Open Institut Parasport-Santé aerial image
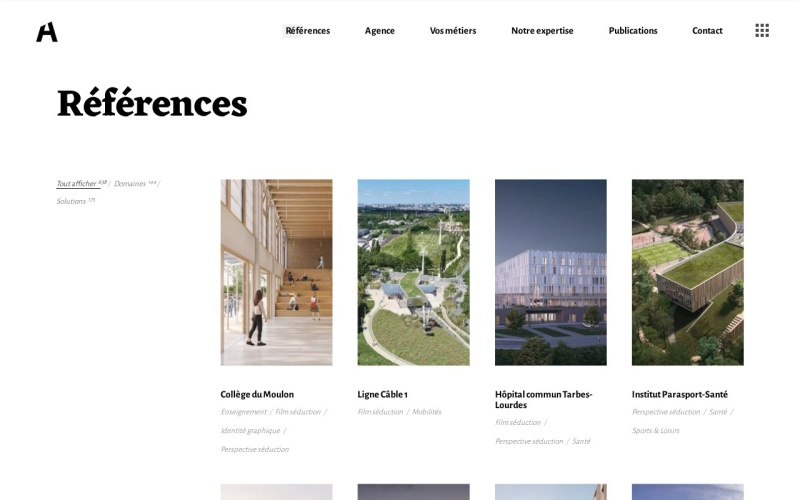Image resolution: width=800 pixels, height=500 pixels. [687, 272]
